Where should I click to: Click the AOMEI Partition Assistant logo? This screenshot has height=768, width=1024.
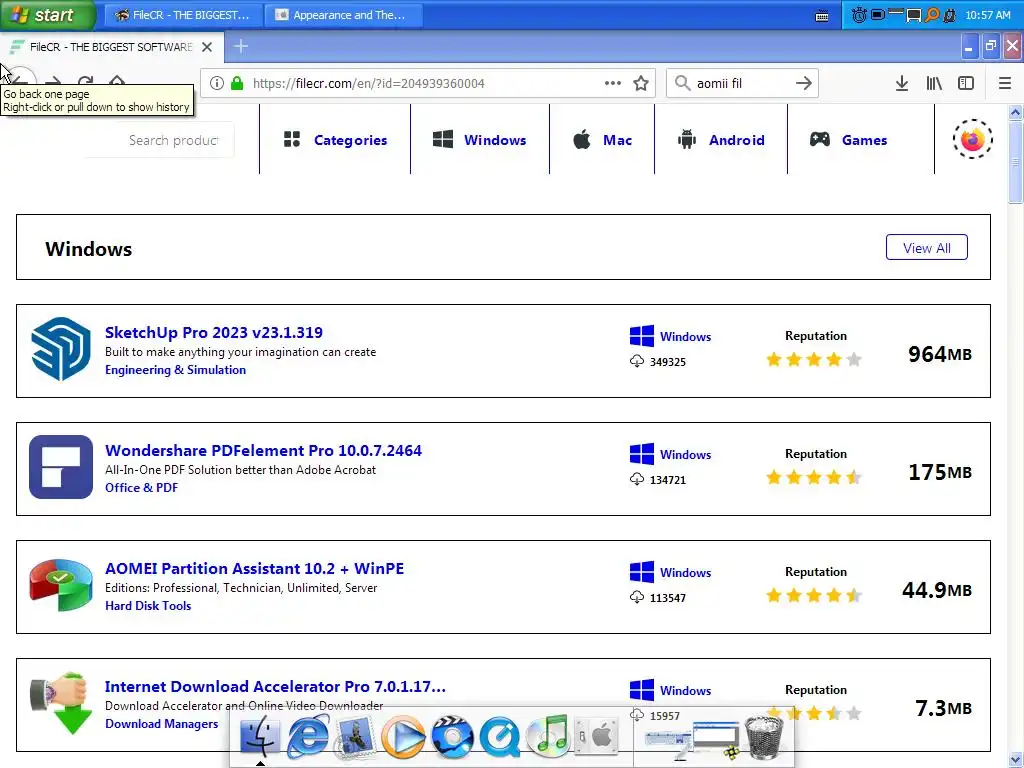[61, 584]
